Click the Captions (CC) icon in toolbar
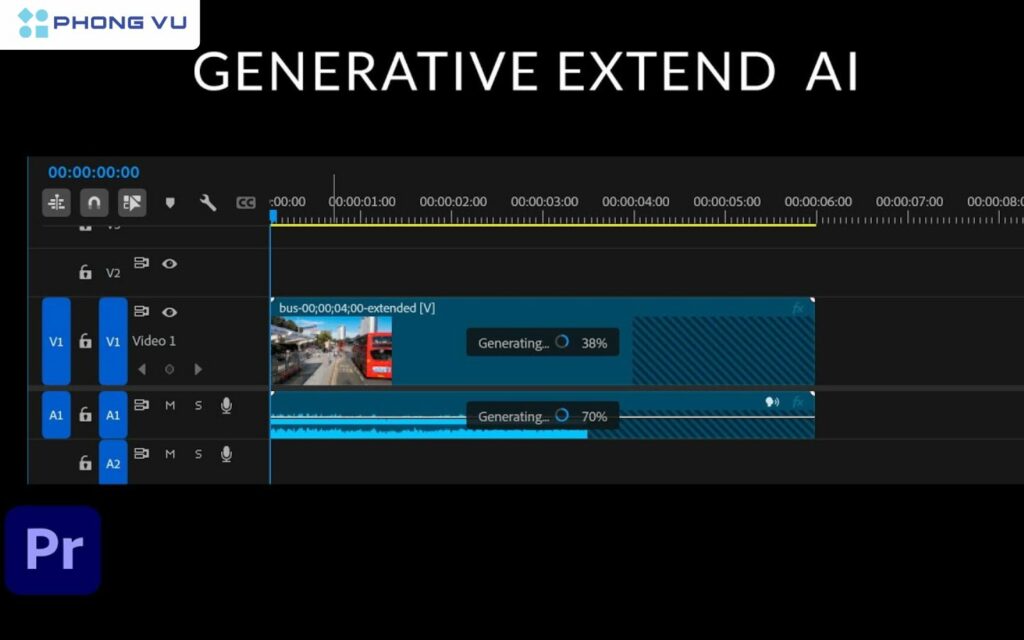 (246, 202)
